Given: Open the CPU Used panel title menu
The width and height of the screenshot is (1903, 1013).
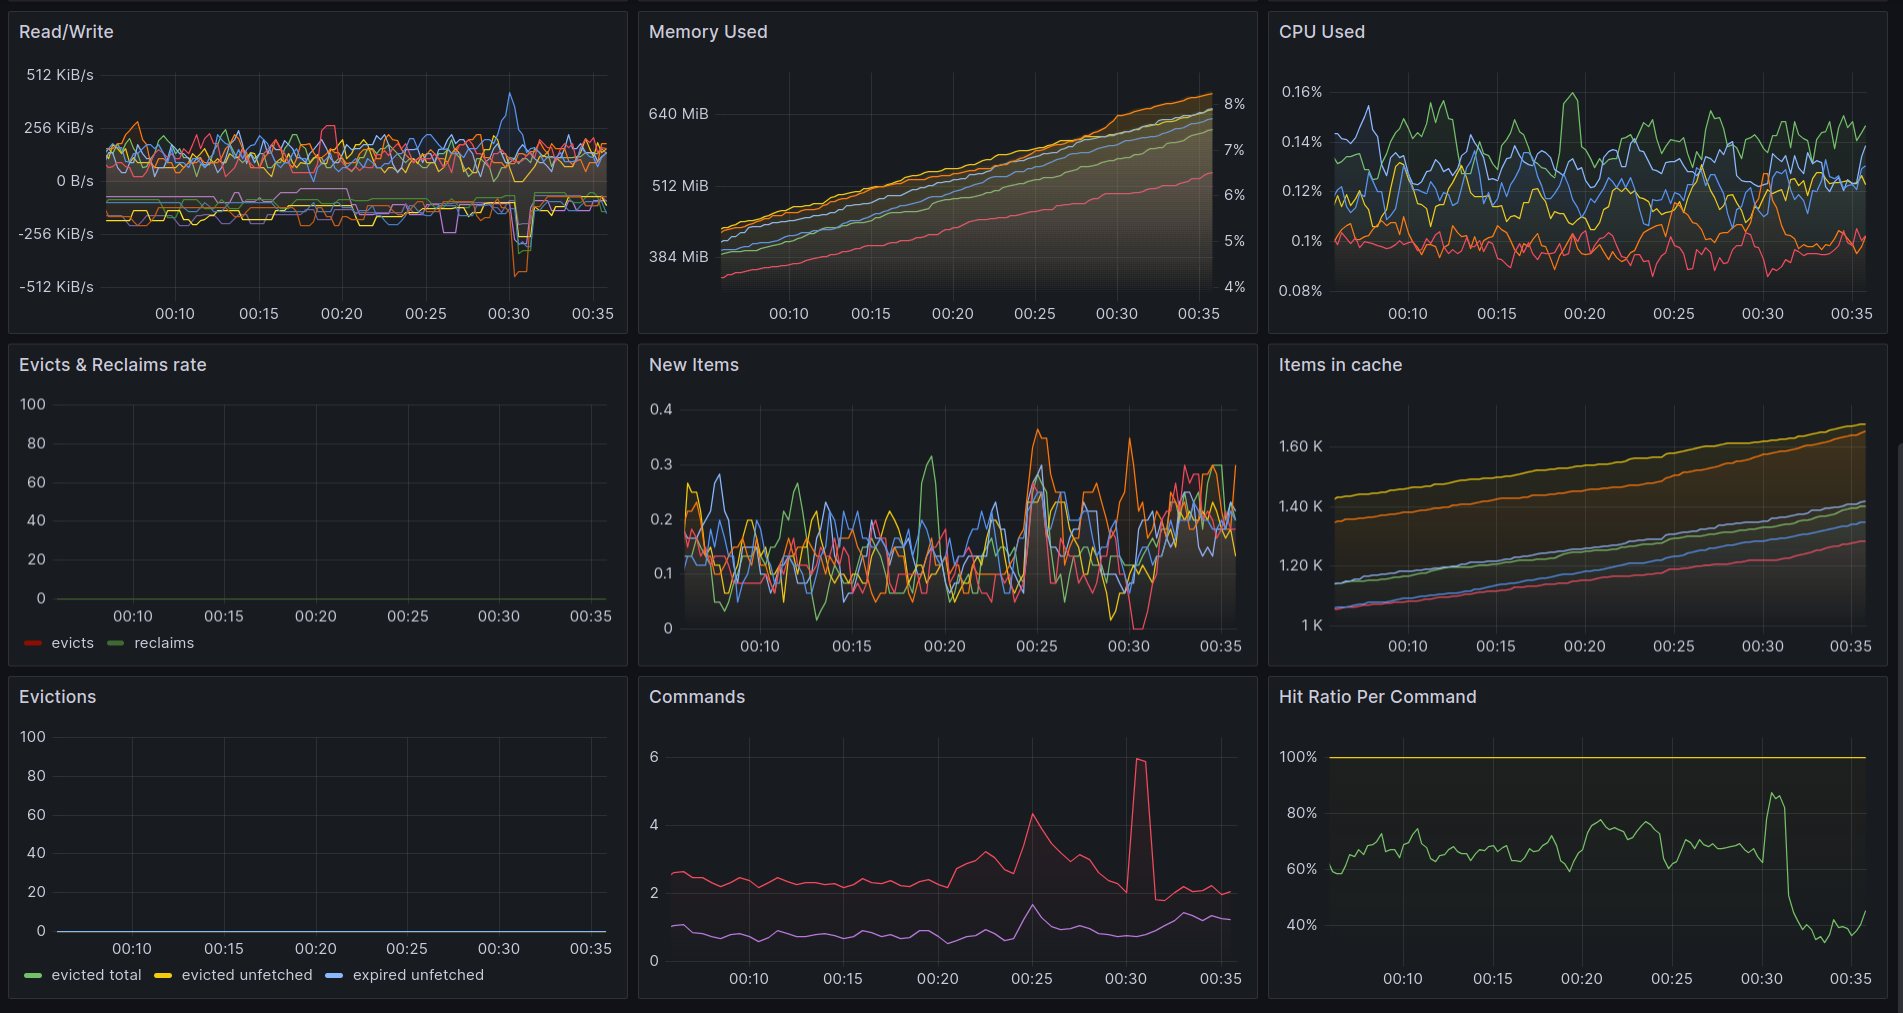Looking at the screenshot, I should [x=1321, y=32].
